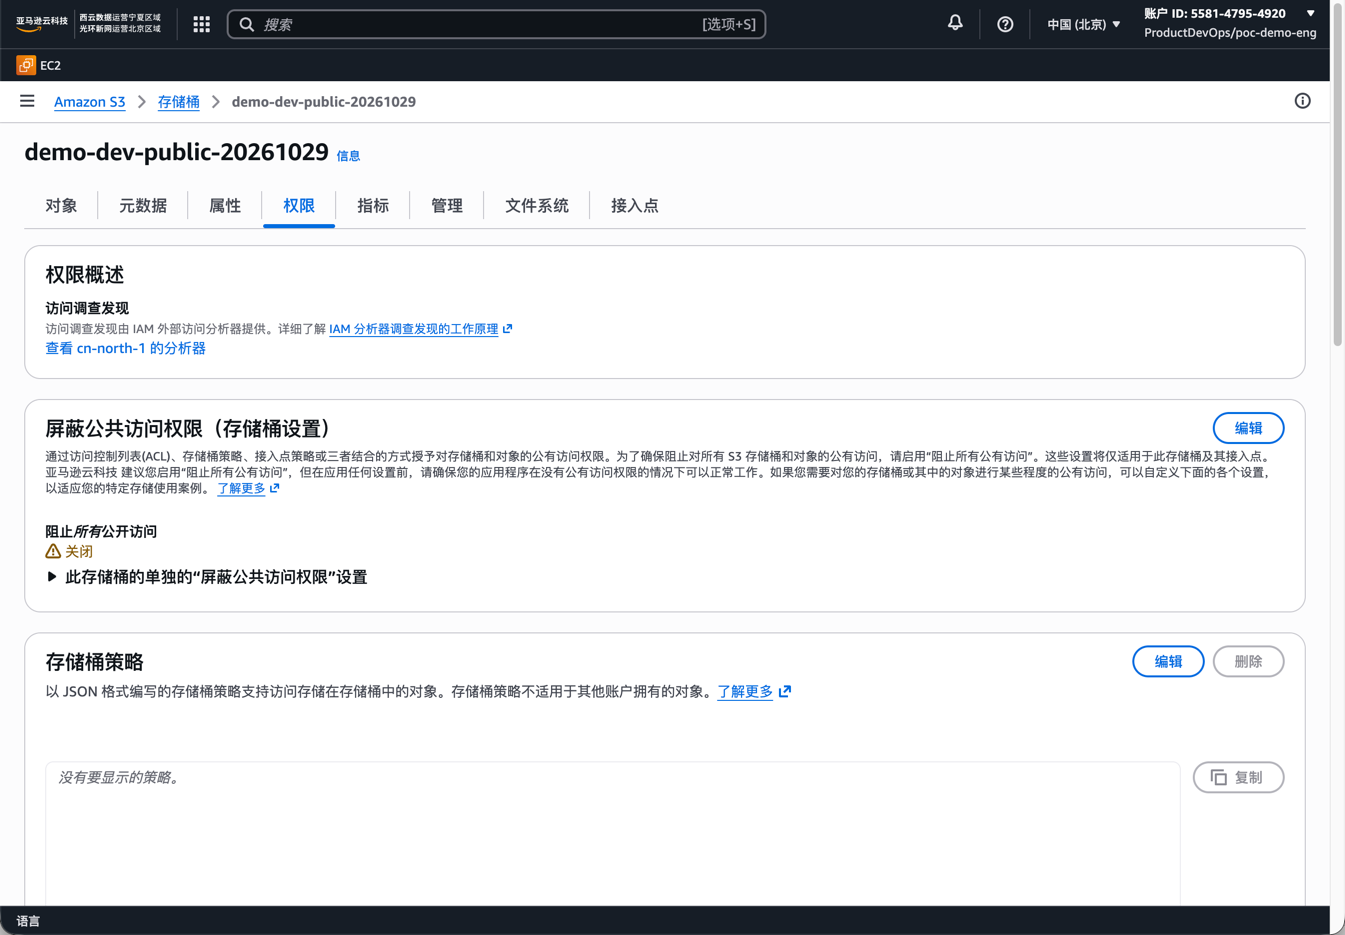Viewport: 1345px width, 935px height.
Task: Go to Amazon S3 breadcrumb link
Action: point(90,102)
